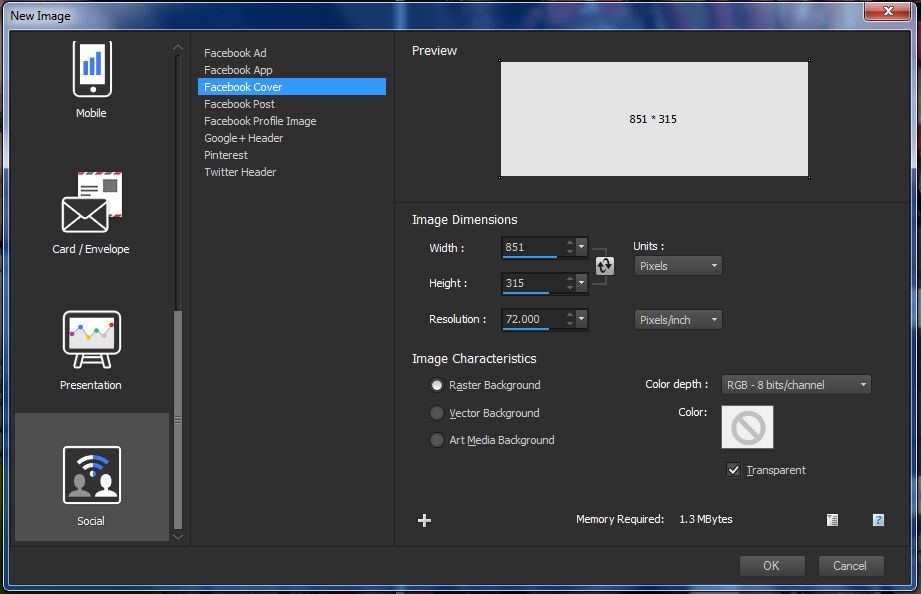Select the Social category icon
The image size is (921, 594).
pyautogui.click(x=91, y=478)
